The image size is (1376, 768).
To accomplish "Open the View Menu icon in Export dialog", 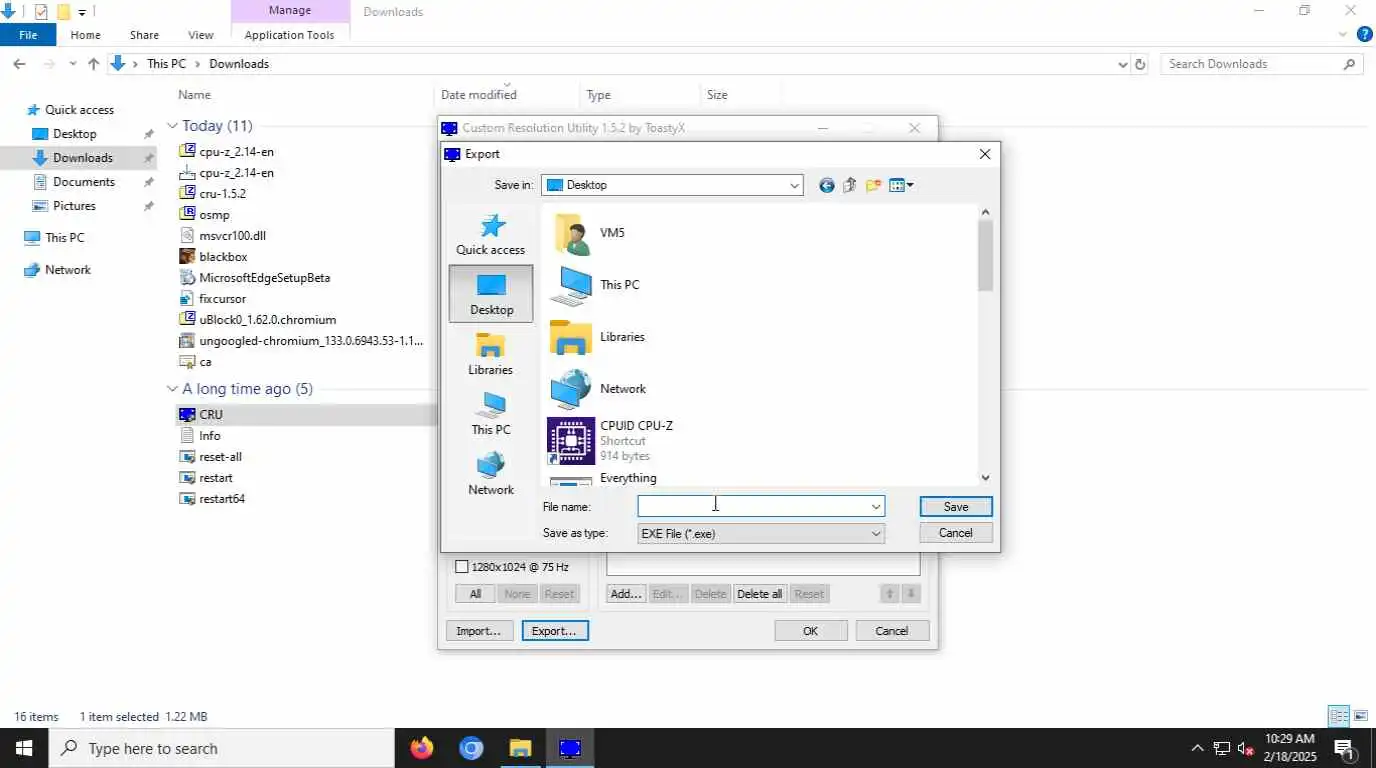I will [901, 185].
